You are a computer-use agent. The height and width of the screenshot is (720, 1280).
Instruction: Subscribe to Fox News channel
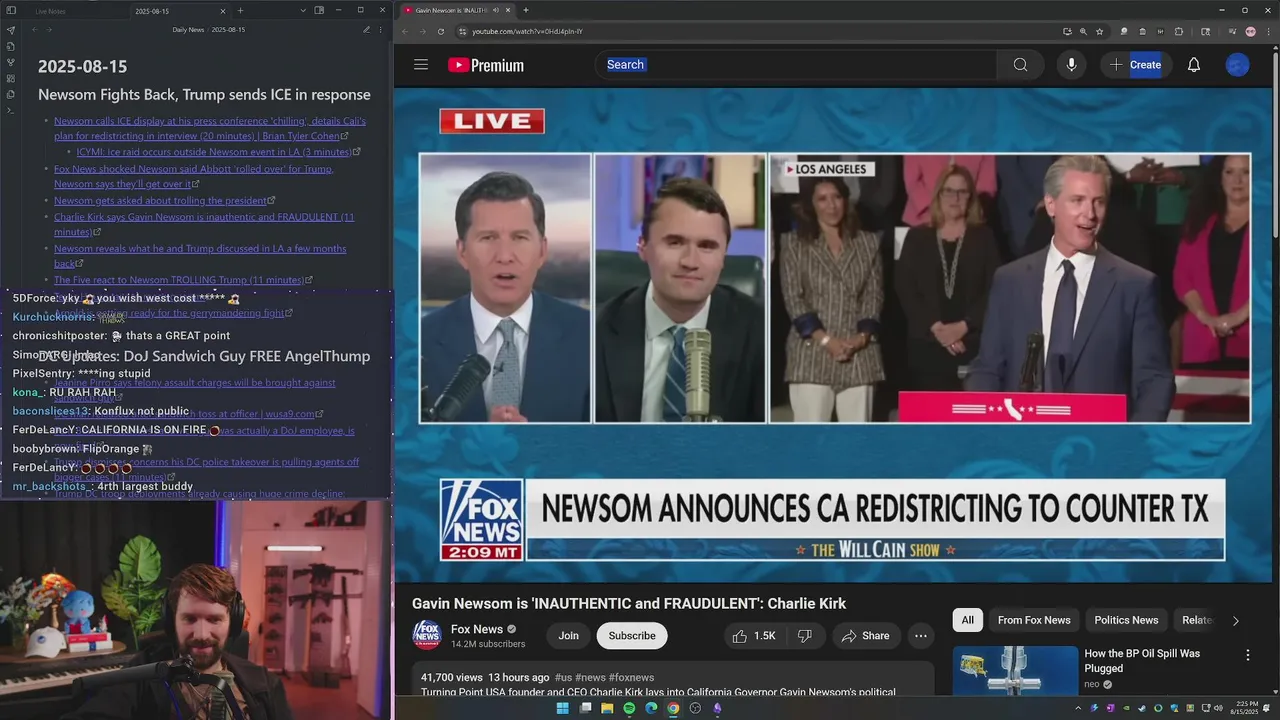tap(632, 636)
